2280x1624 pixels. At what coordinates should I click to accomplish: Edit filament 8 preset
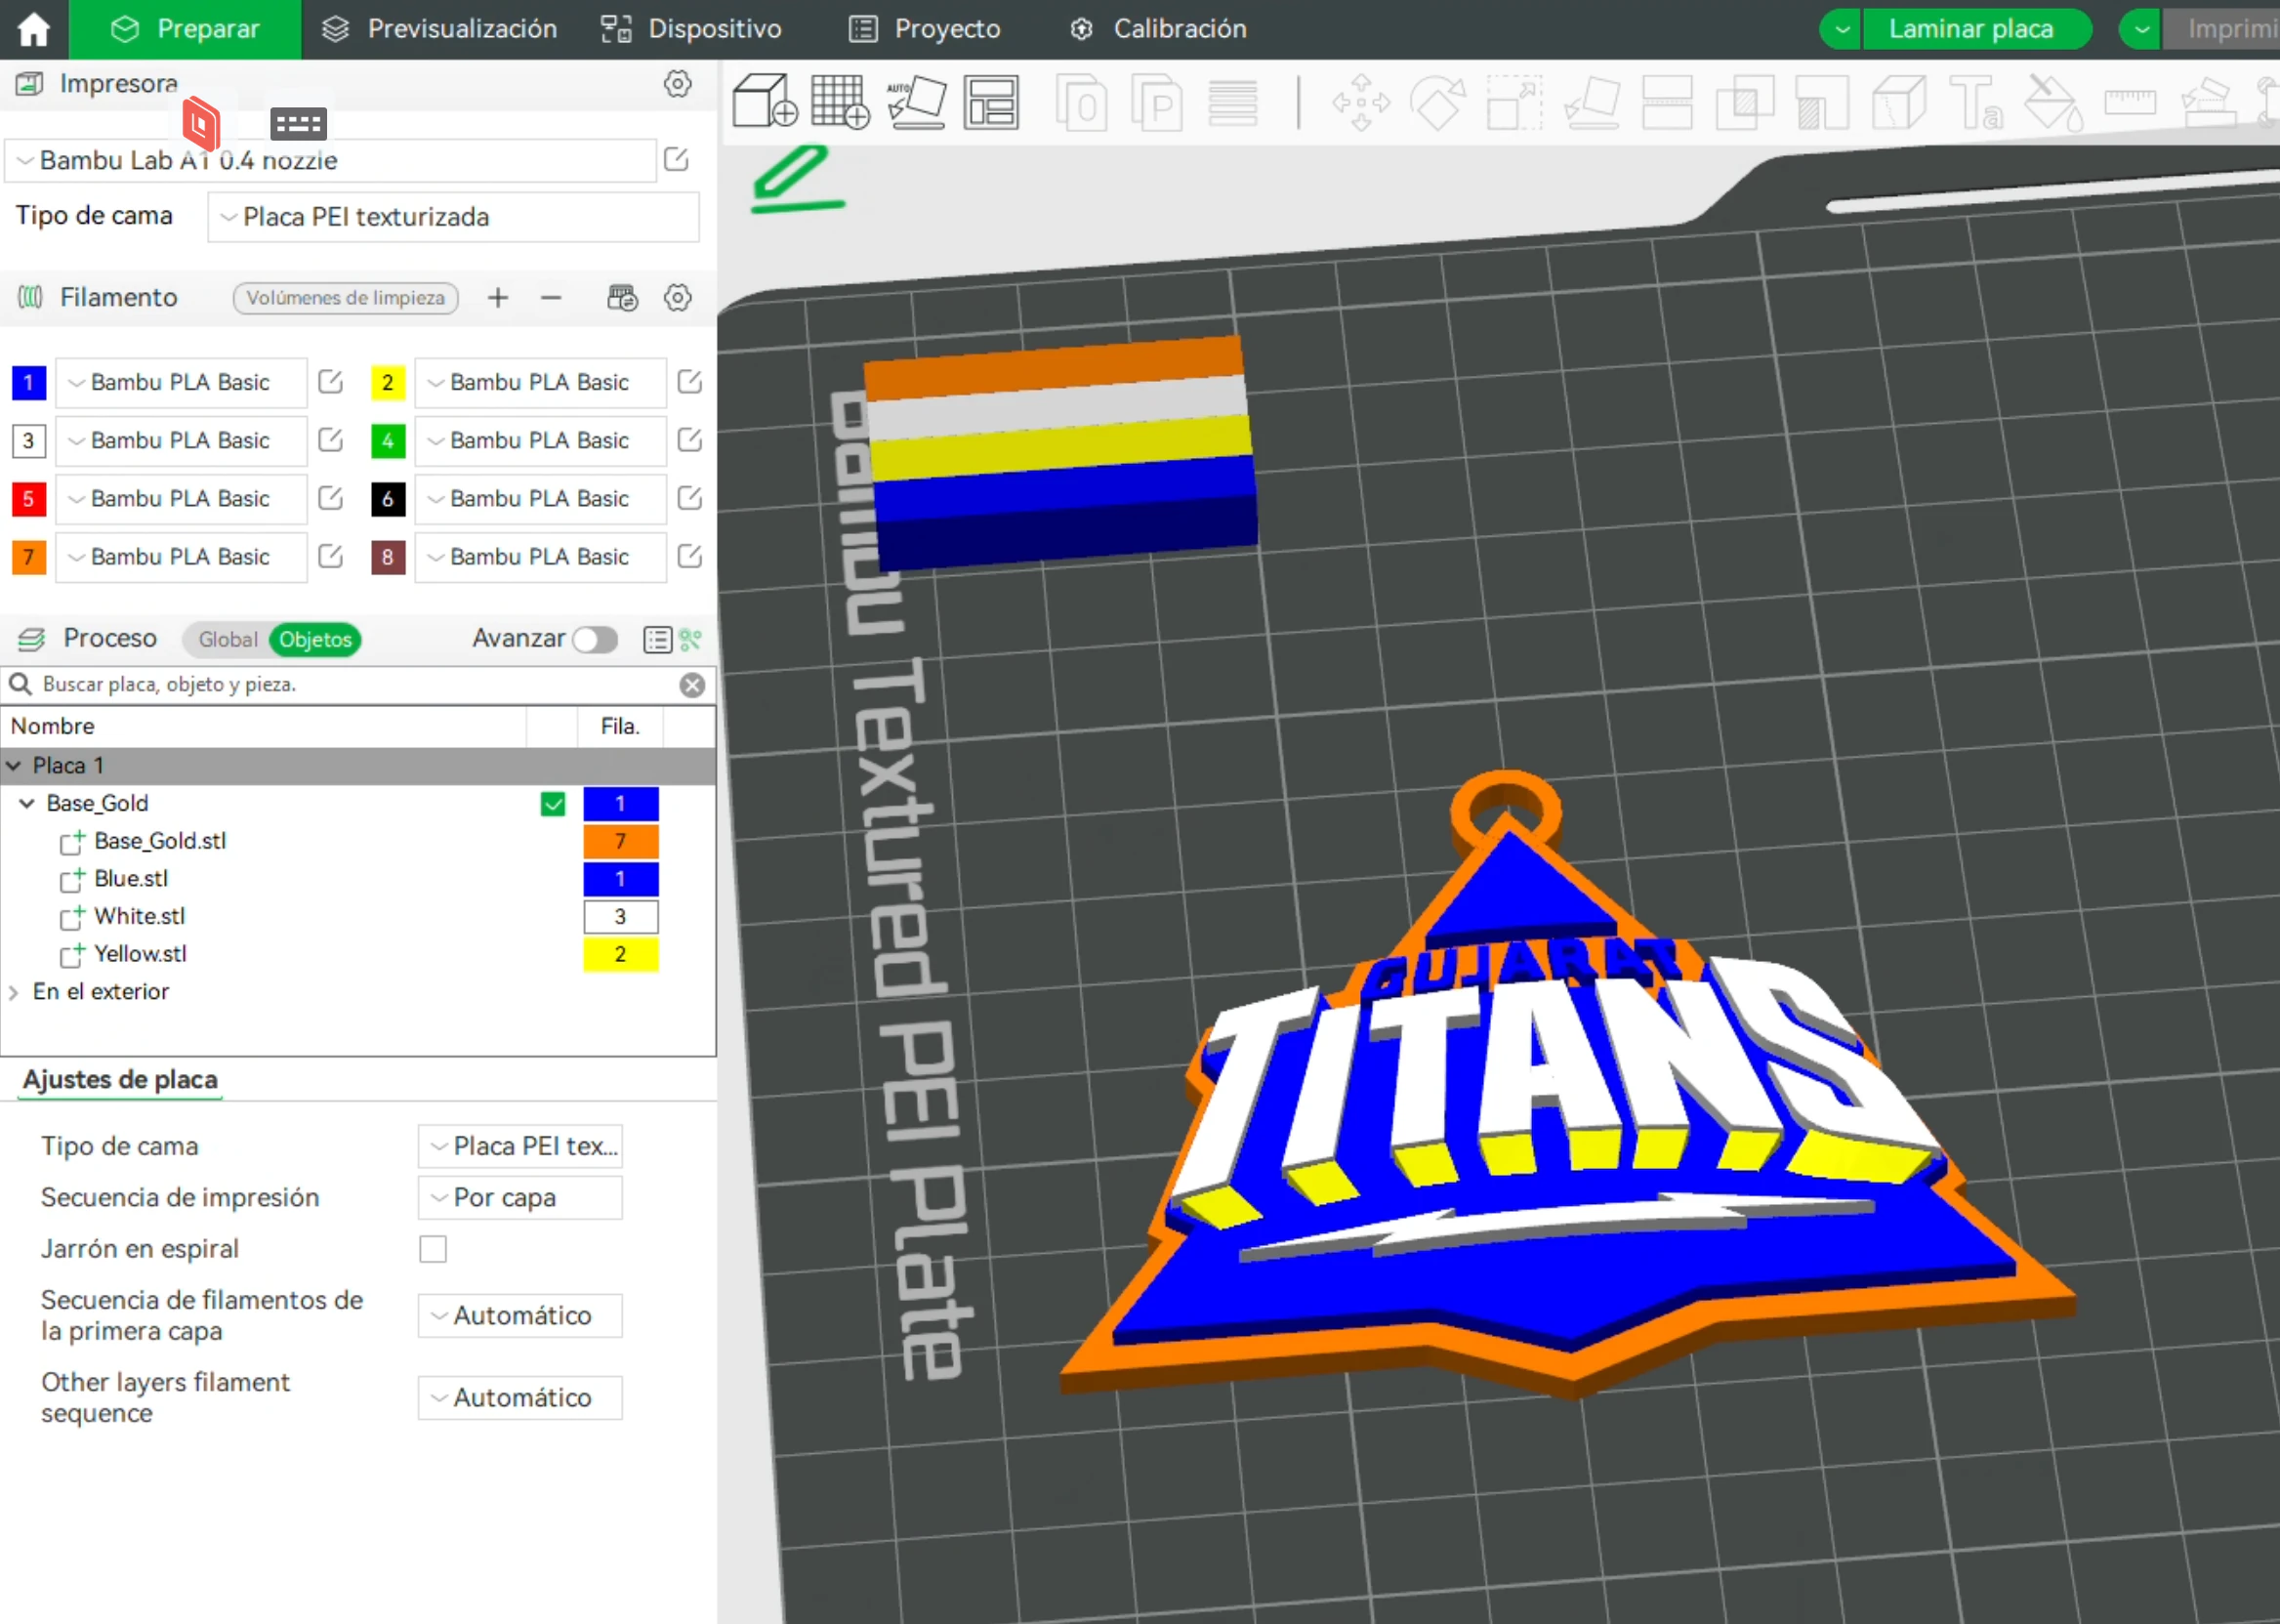click(x=690, y=556)
